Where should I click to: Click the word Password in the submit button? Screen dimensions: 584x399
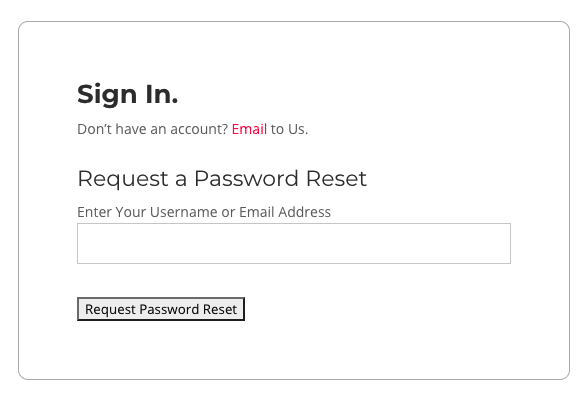coord(169,309)
